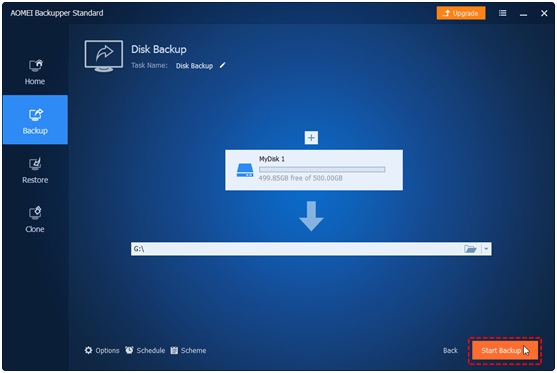Open Schedule clock settings
The image size is (557, 373).
145,350
